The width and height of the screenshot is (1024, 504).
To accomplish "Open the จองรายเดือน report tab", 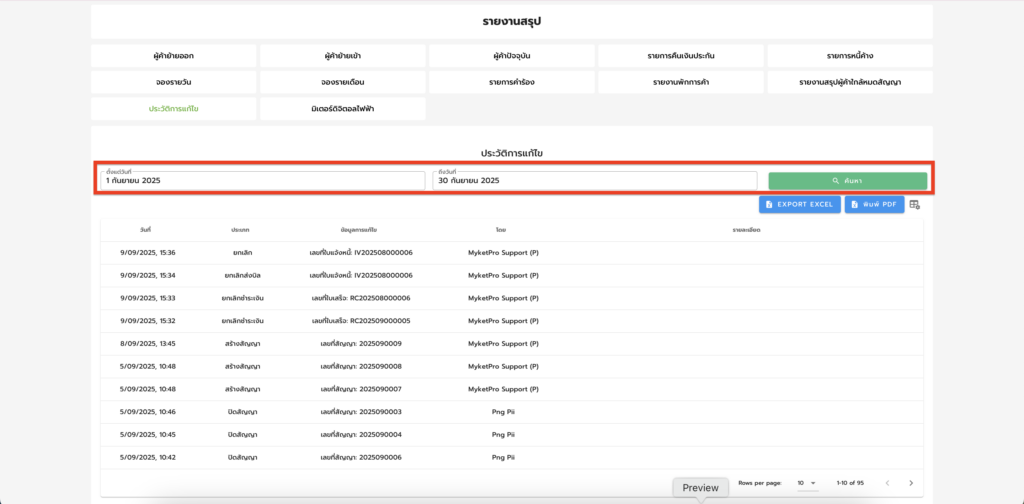I will coord(343,82).
